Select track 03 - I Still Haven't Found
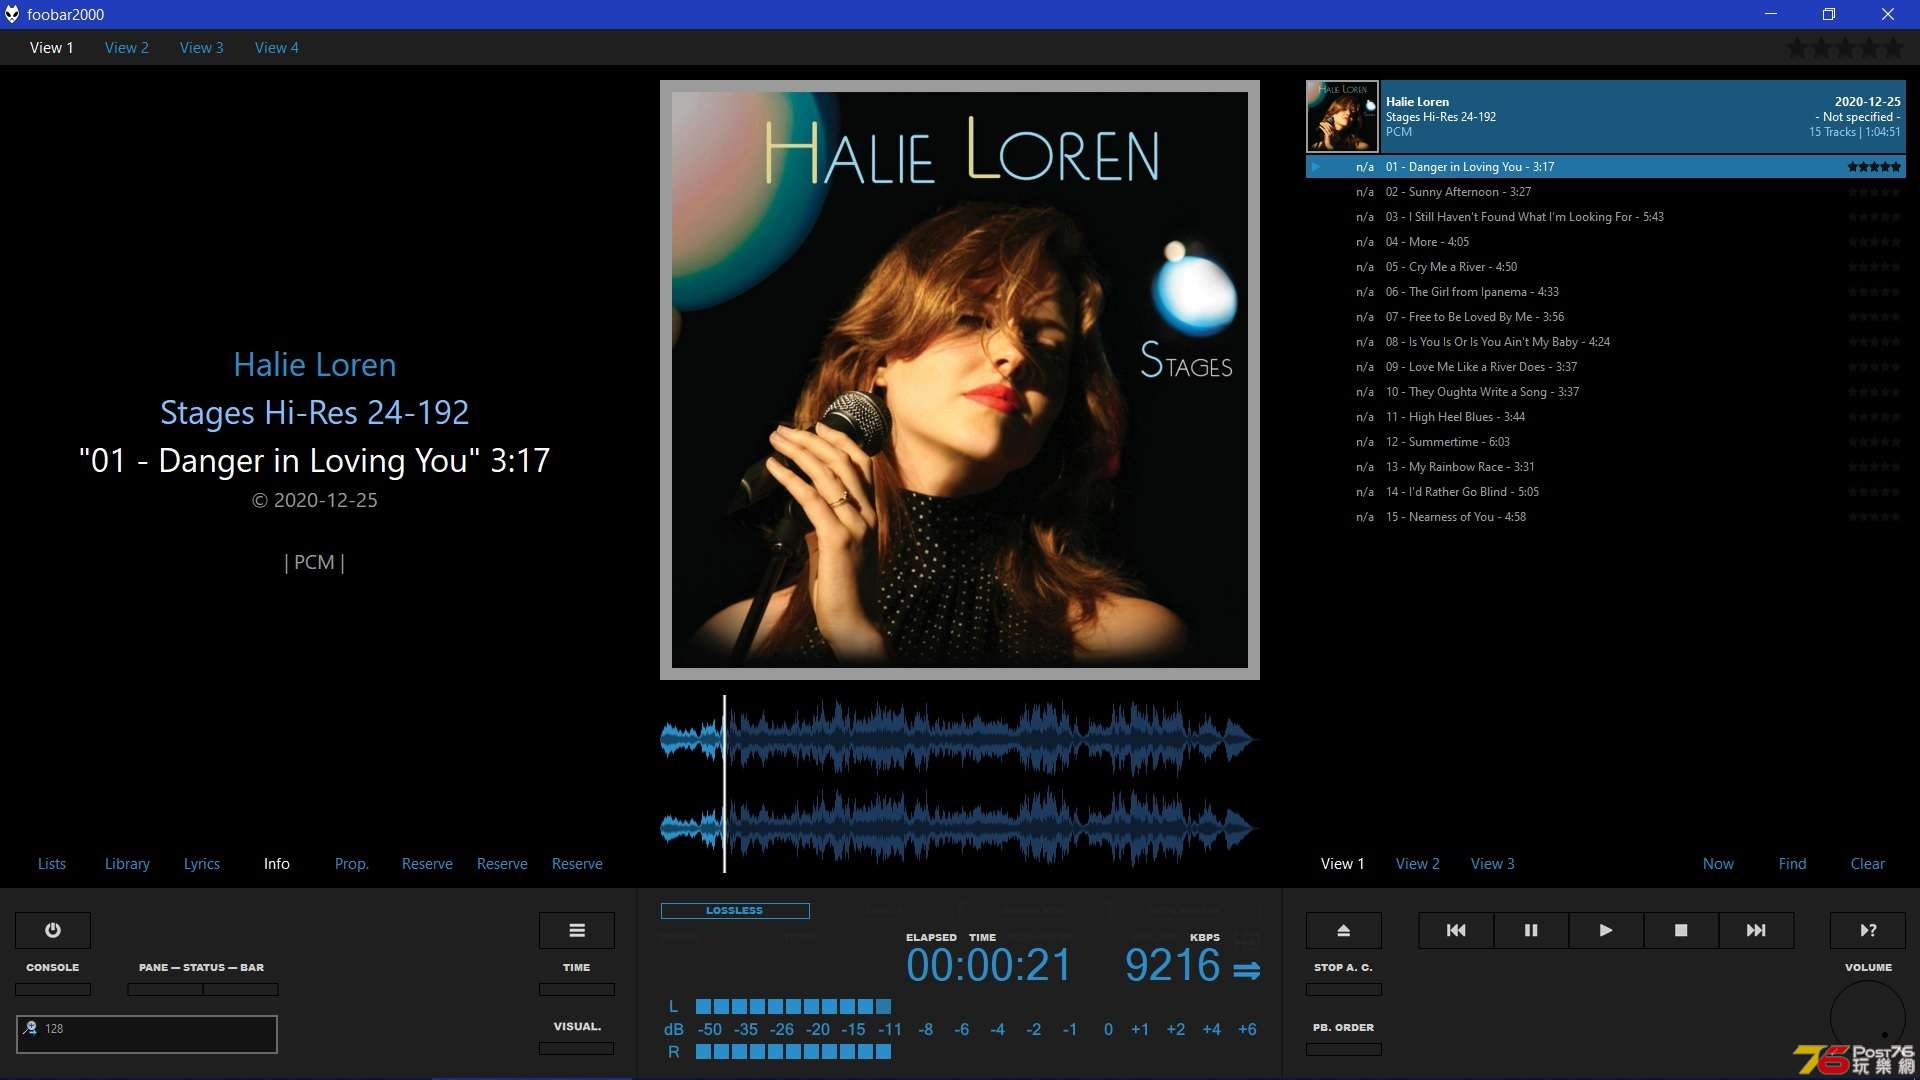This screenshot has height=1080, width=1920. (x=1606, y=217)
